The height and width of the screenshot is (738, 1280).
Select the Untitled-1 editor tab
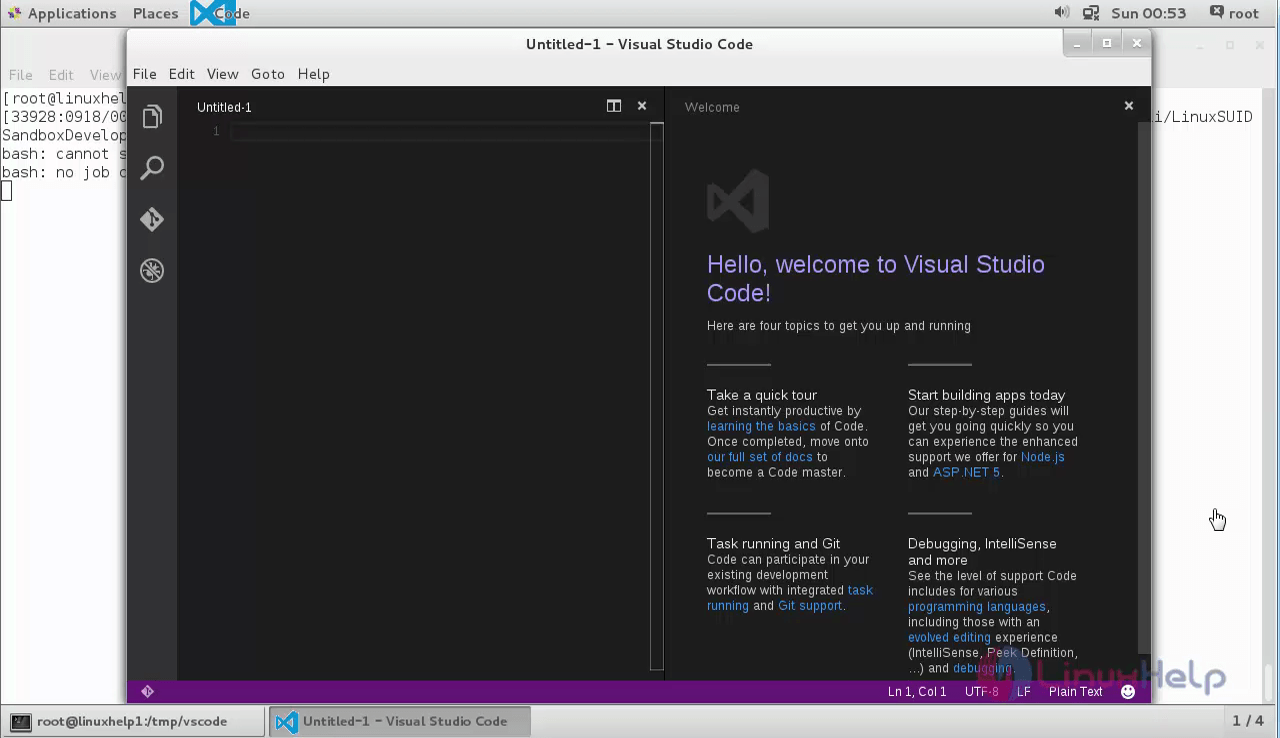224,107
